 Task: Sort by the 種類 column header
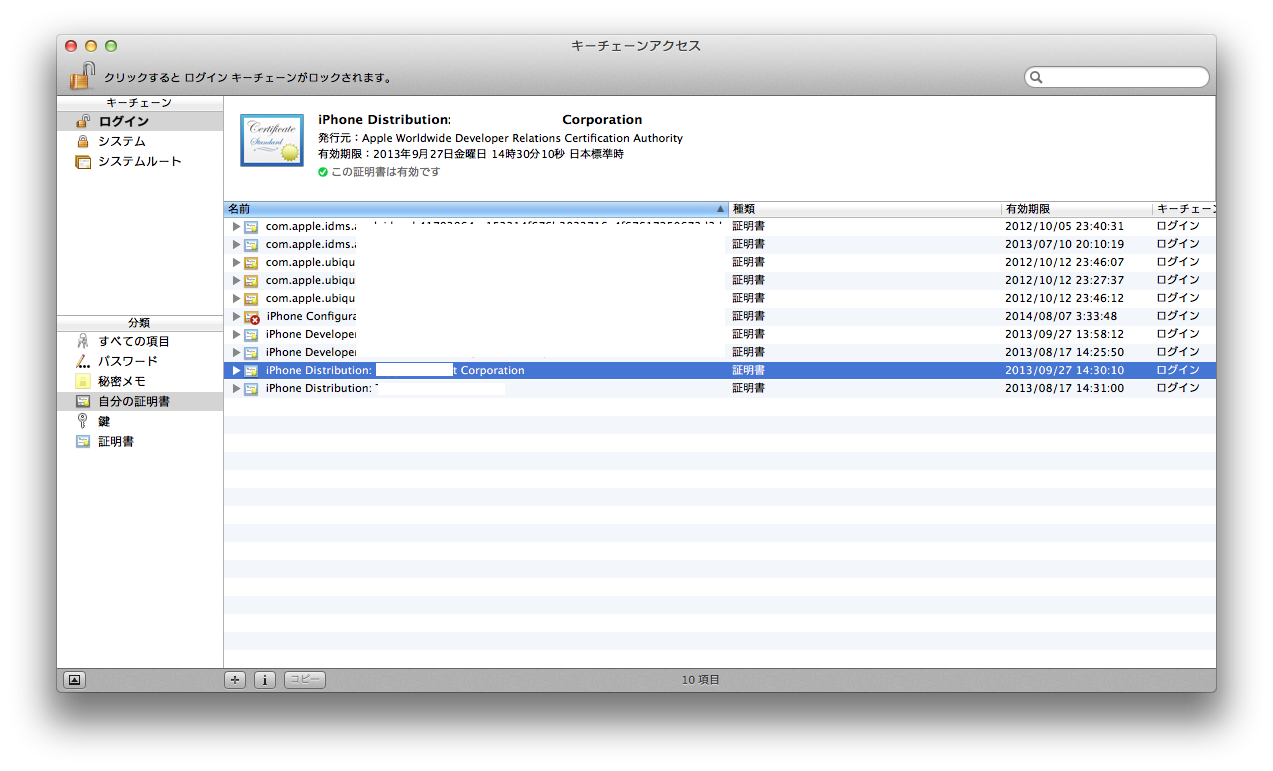865,209
